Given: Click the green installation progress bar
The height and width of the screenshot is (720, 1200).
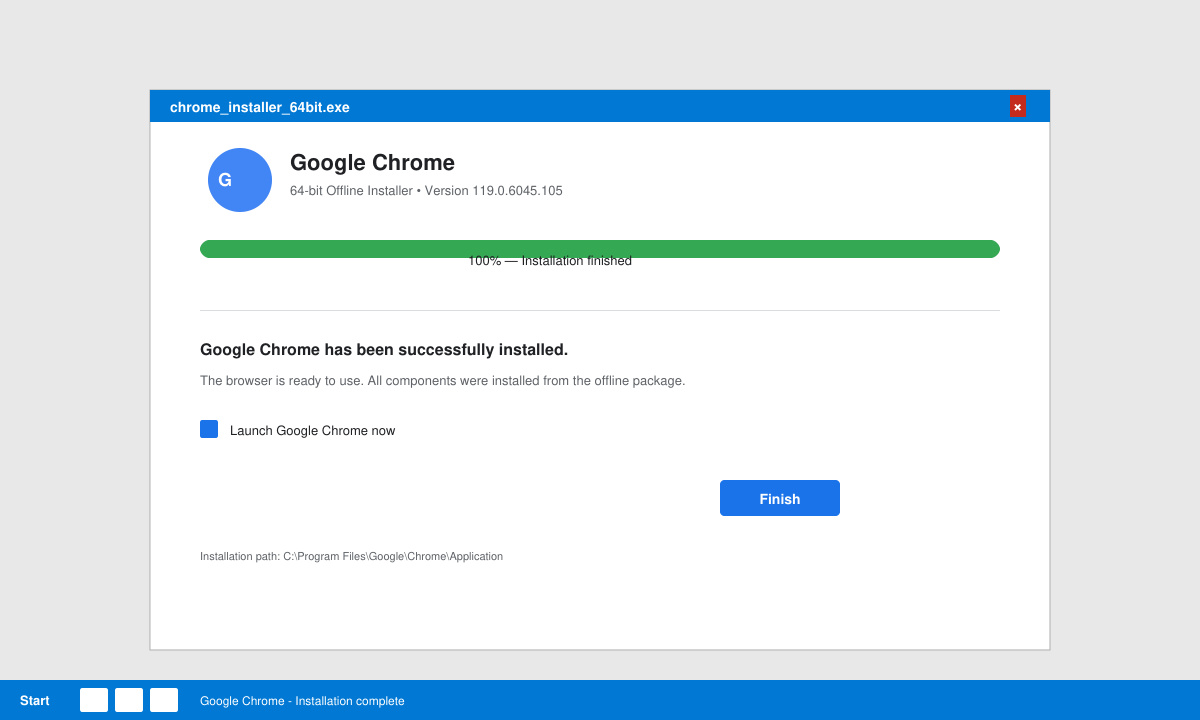Looking at the screenshot, I should [x=600, y=249].
